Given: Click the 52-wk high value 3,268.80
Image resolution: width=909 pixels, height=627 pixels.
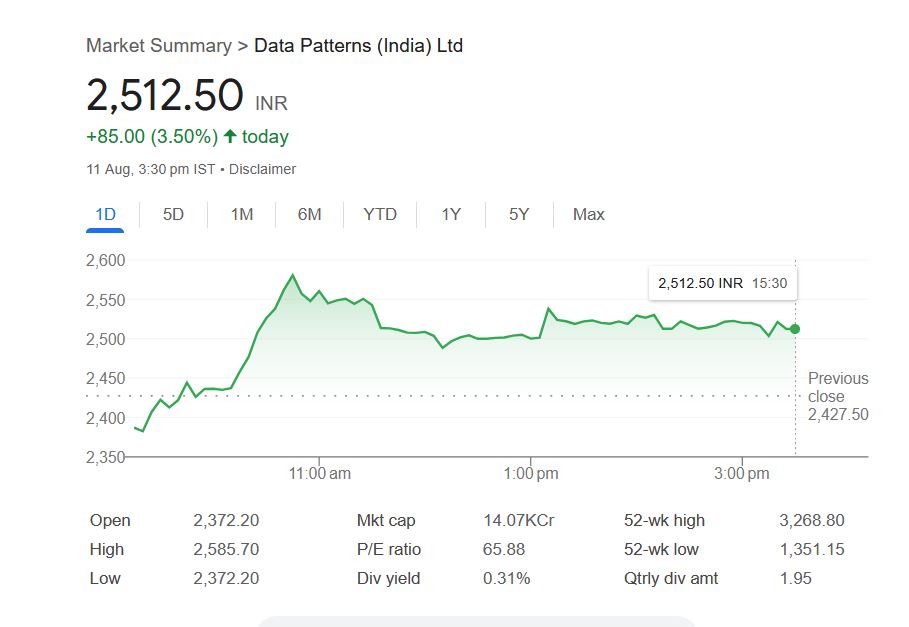Looking at the screenshot, I should 811,520.
